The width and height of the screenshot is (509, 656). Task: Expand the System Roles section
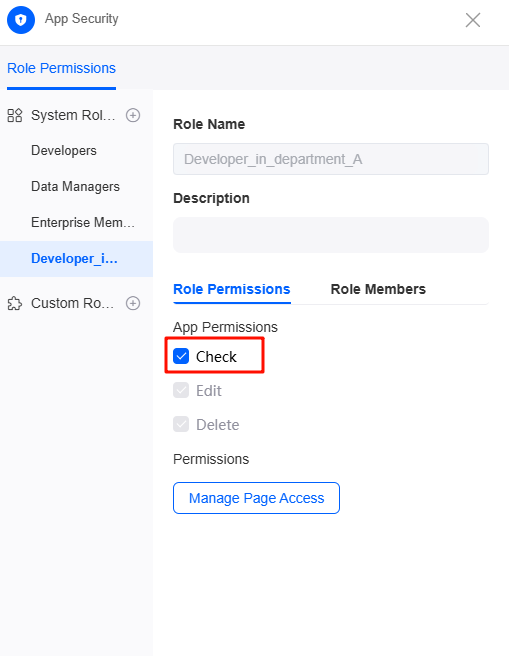tap(73, 115)
